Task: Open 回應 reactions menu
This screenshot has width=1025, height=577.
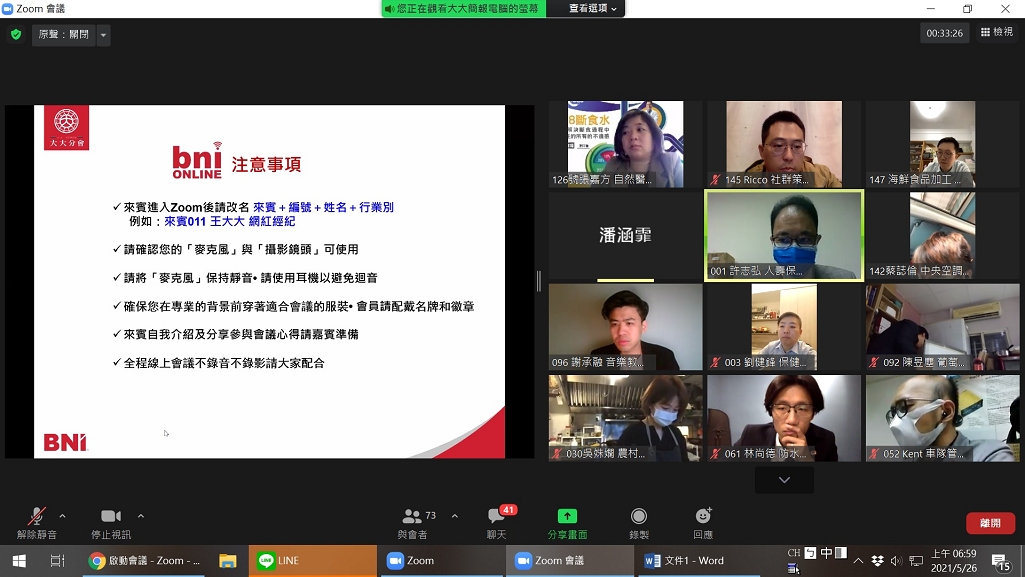Action: [703, 523]
